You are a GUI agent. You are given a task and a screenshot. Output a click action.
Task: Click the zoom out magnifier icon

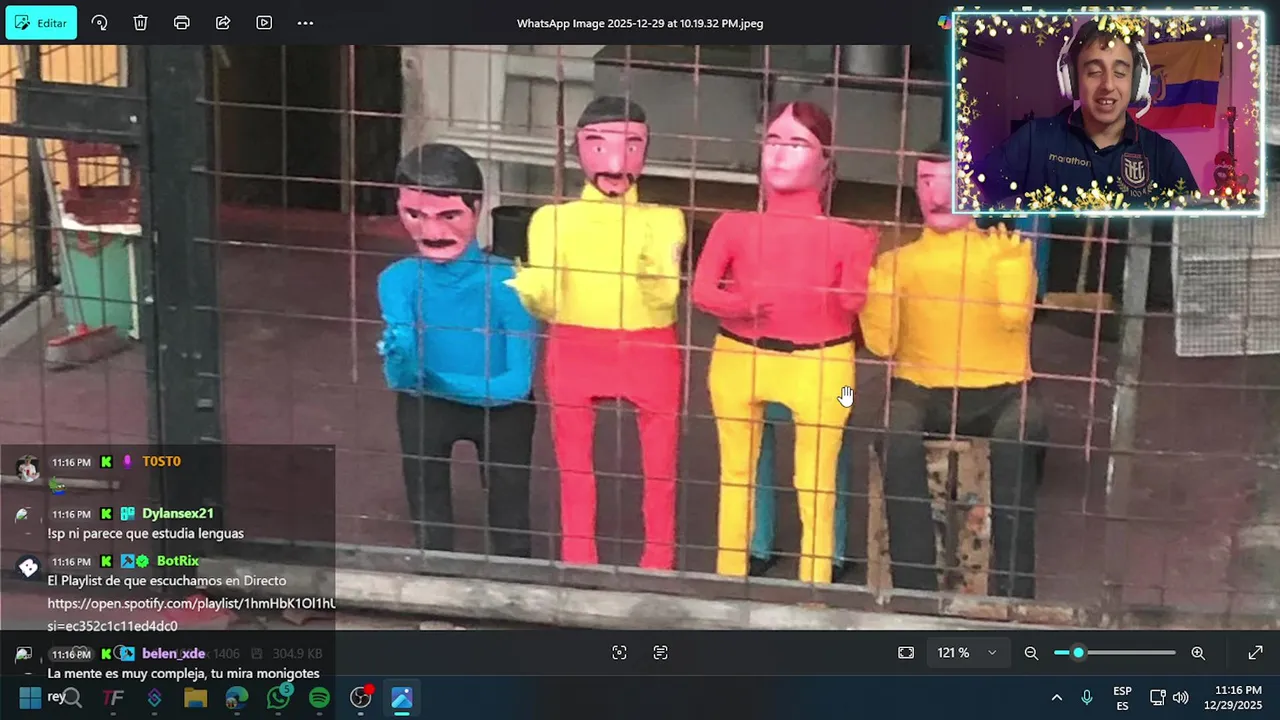pyautogui.click(x=1031, y=653)
